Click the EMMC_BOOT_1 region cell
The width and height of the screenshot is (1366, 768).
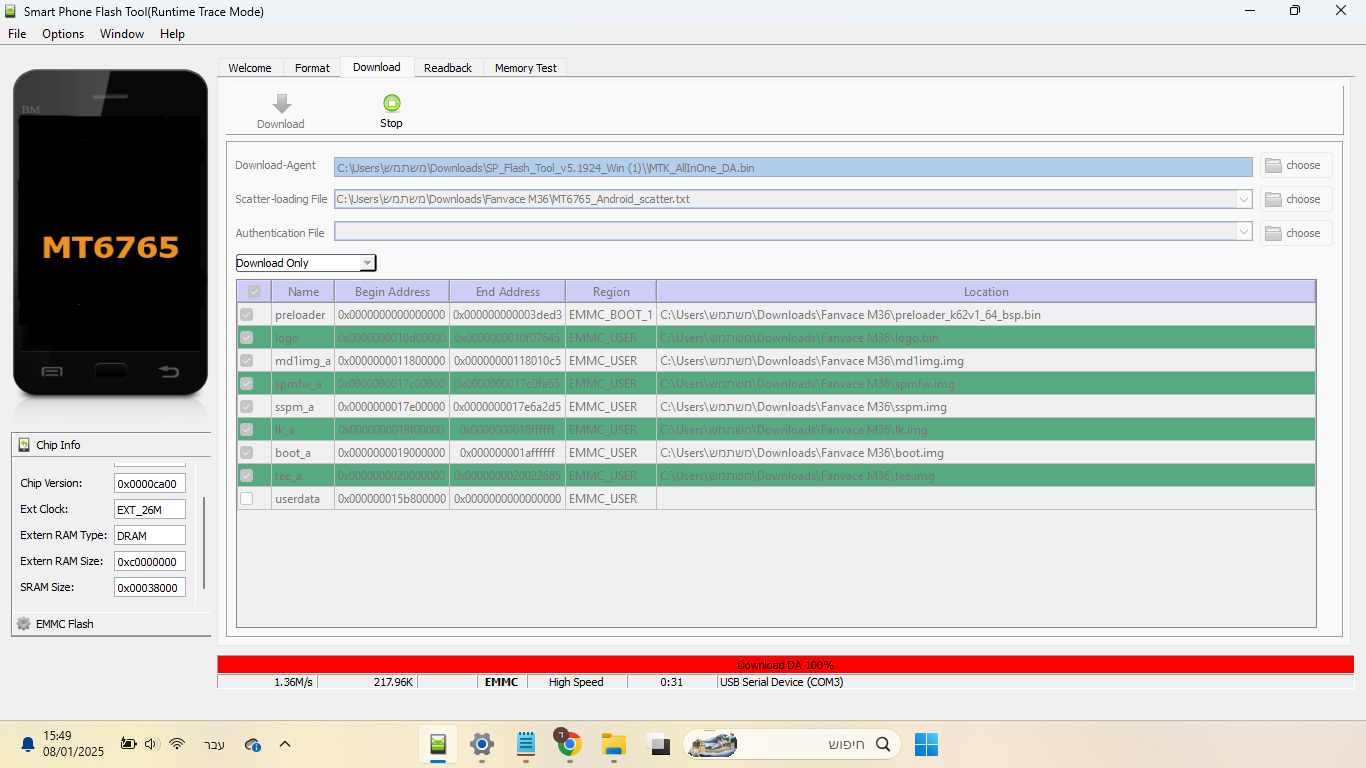tap(611, 315)
